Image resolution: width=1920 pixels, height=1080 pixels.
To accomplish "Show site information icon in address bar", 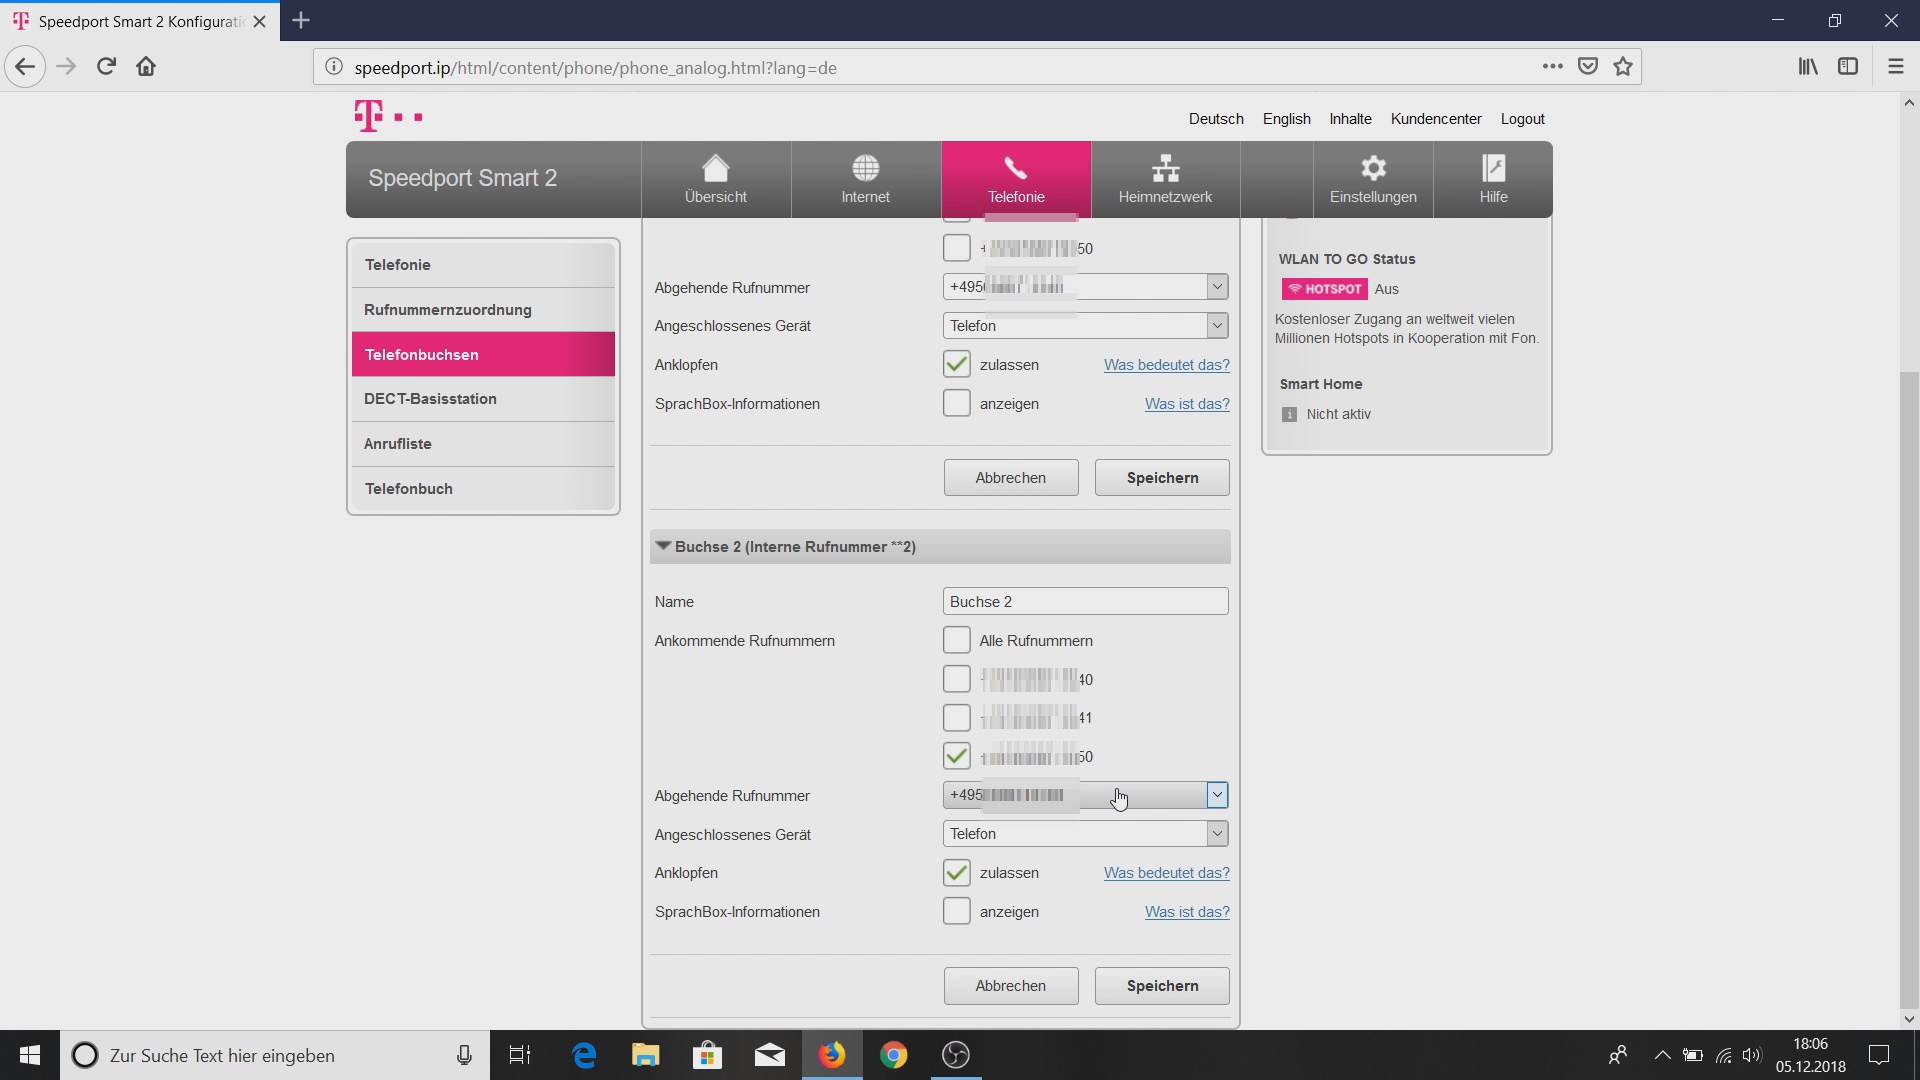I will click(x=334, y=67).
